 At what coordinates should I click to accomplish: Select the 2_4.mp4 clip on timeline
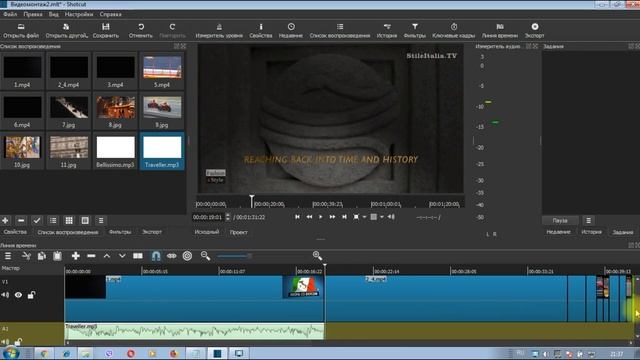(x=446, y=299)
